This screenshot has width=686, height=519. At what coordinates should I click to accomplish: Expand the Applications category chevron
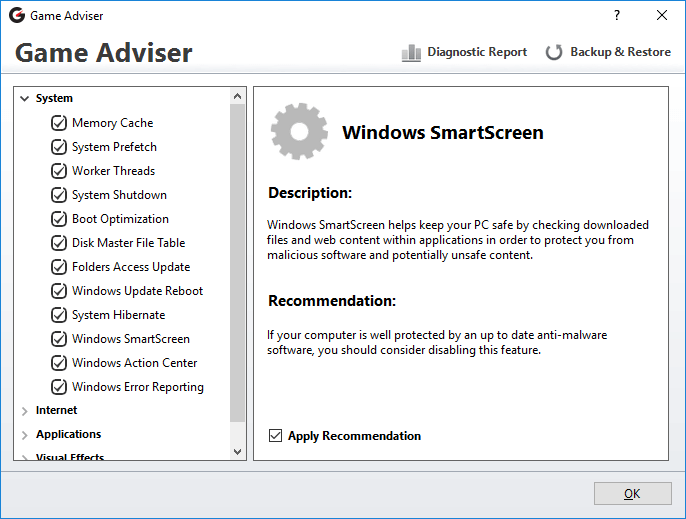[24, 435]
